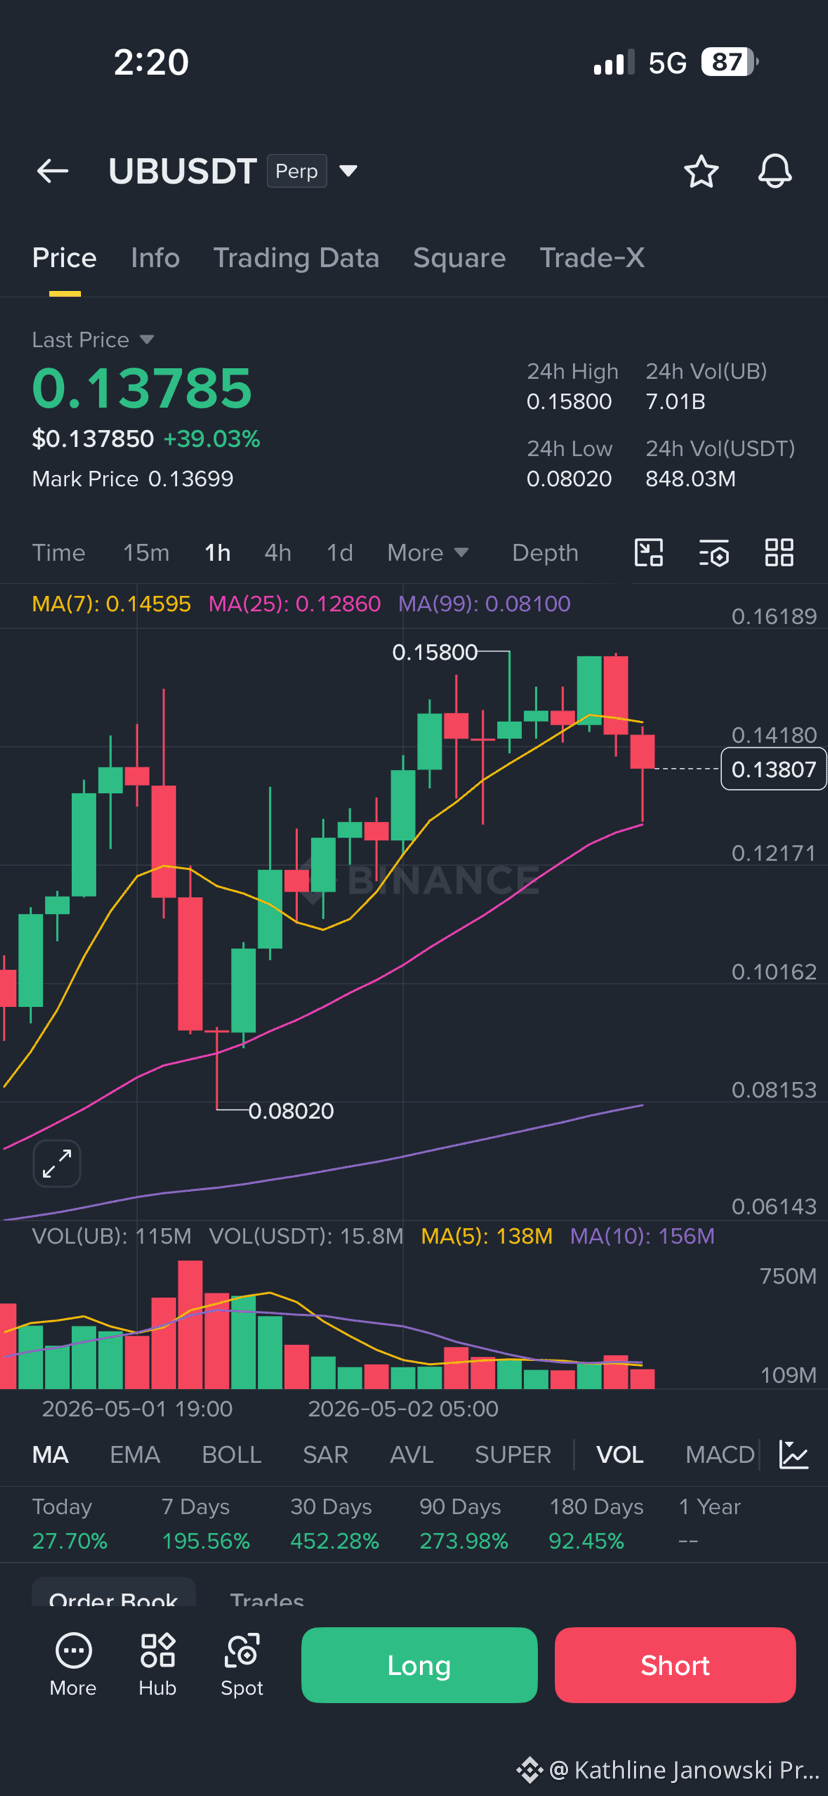Image resolution: width=828 pixels, height=1796 pixels.
Task: Tap the MA(99) value label
Action: pyautogui.click(x=484, y=604)
